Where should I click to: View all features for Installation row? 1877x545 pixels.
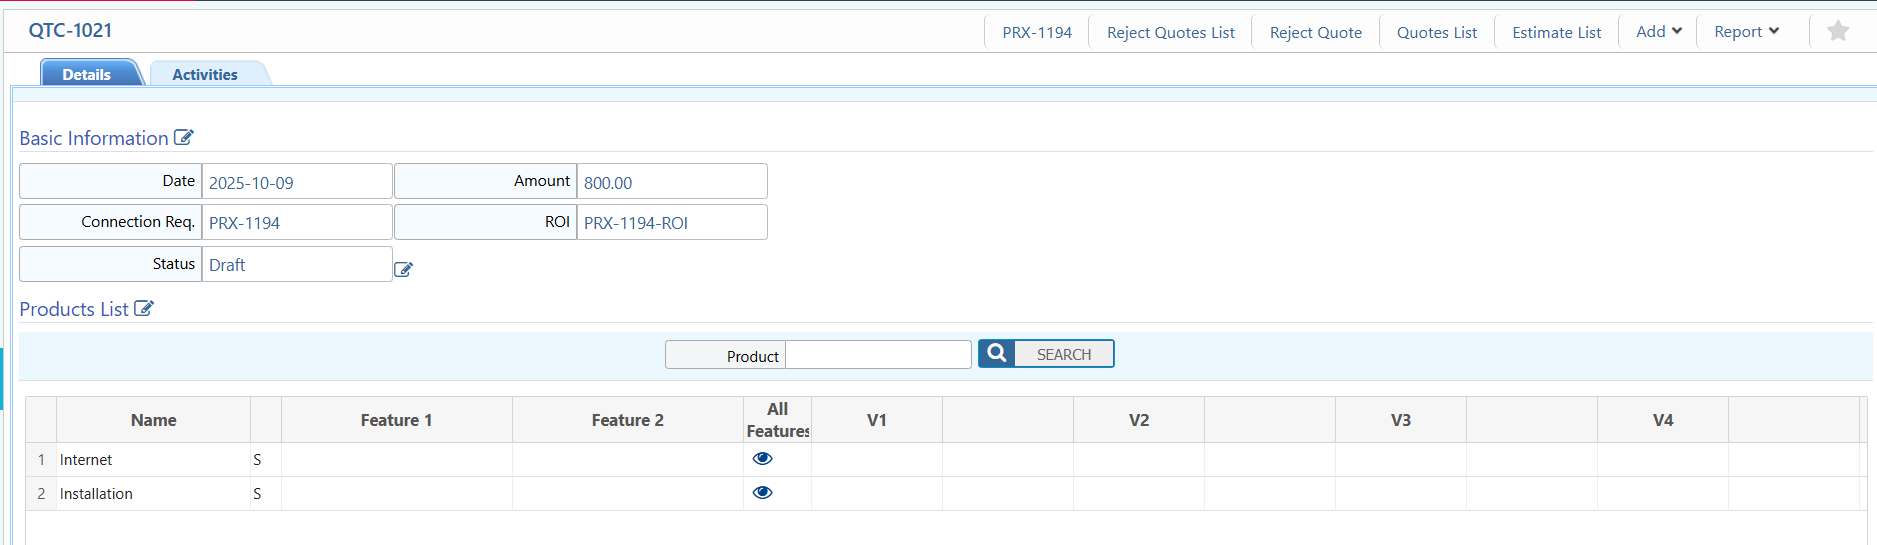[x=762, y=493]
